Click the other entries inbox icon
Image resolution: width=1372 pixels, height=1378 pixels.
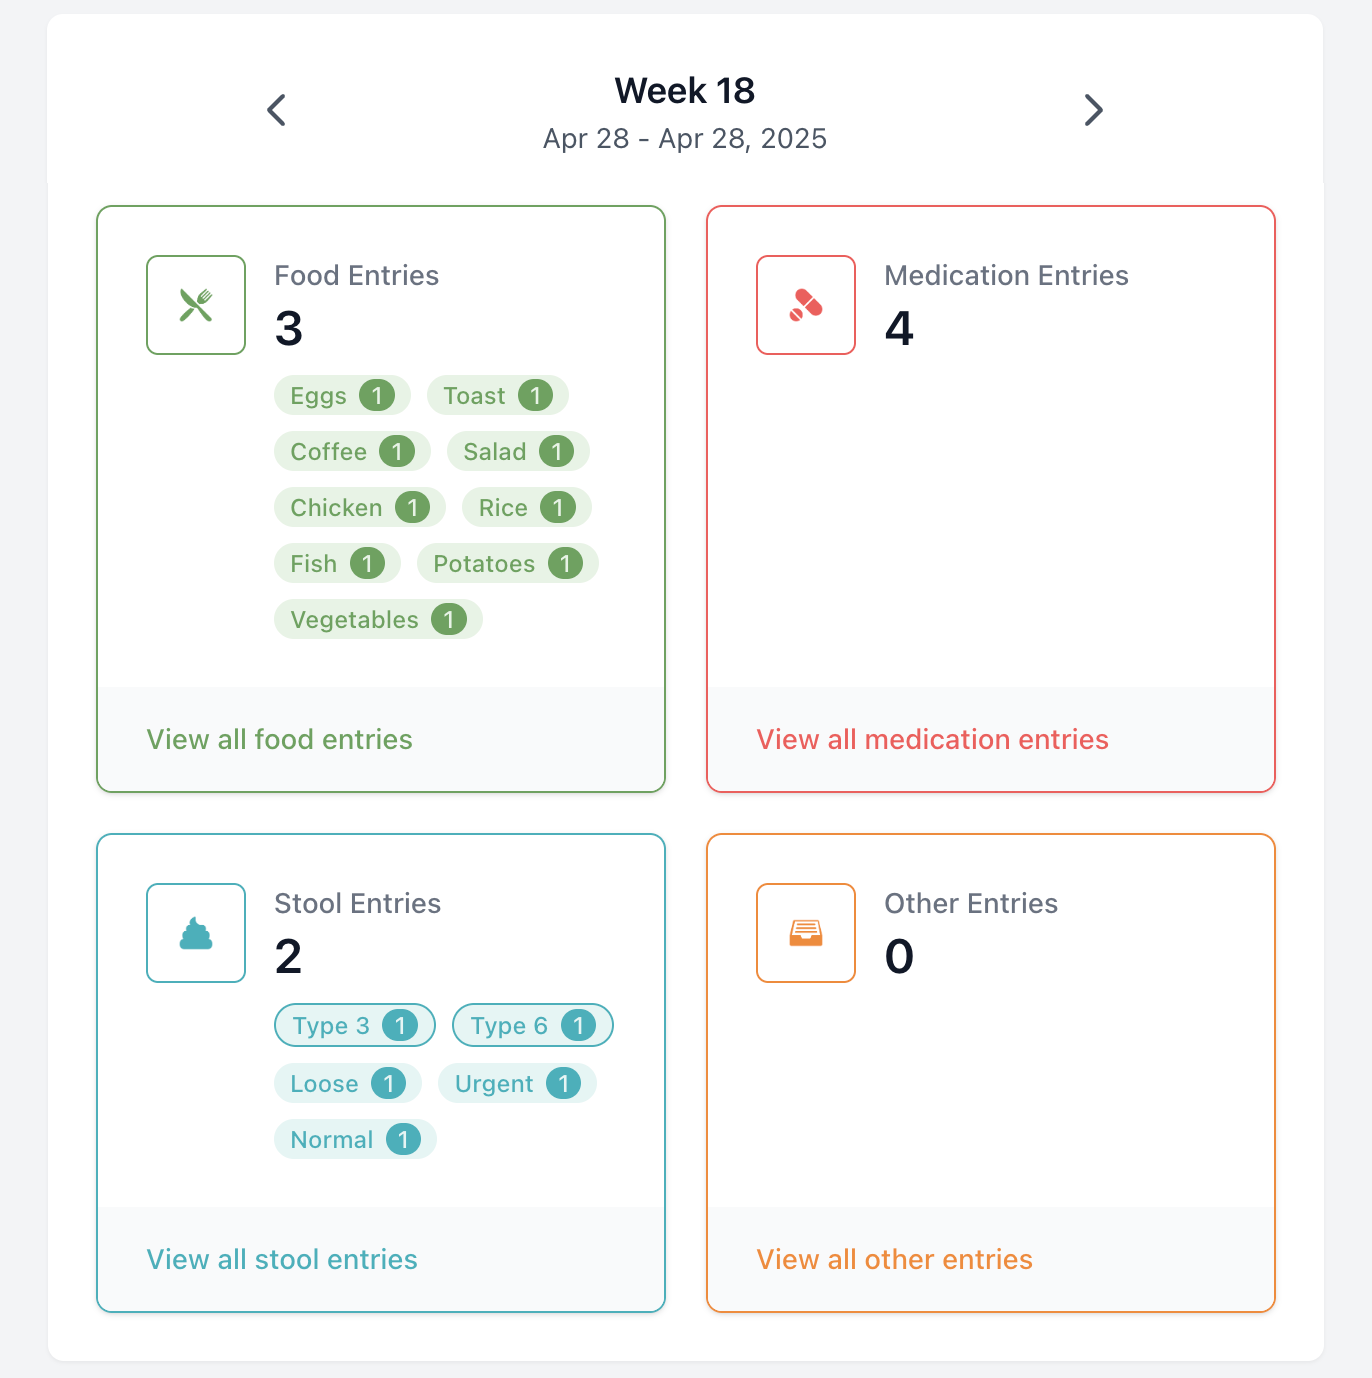click(x=806, y=933)
